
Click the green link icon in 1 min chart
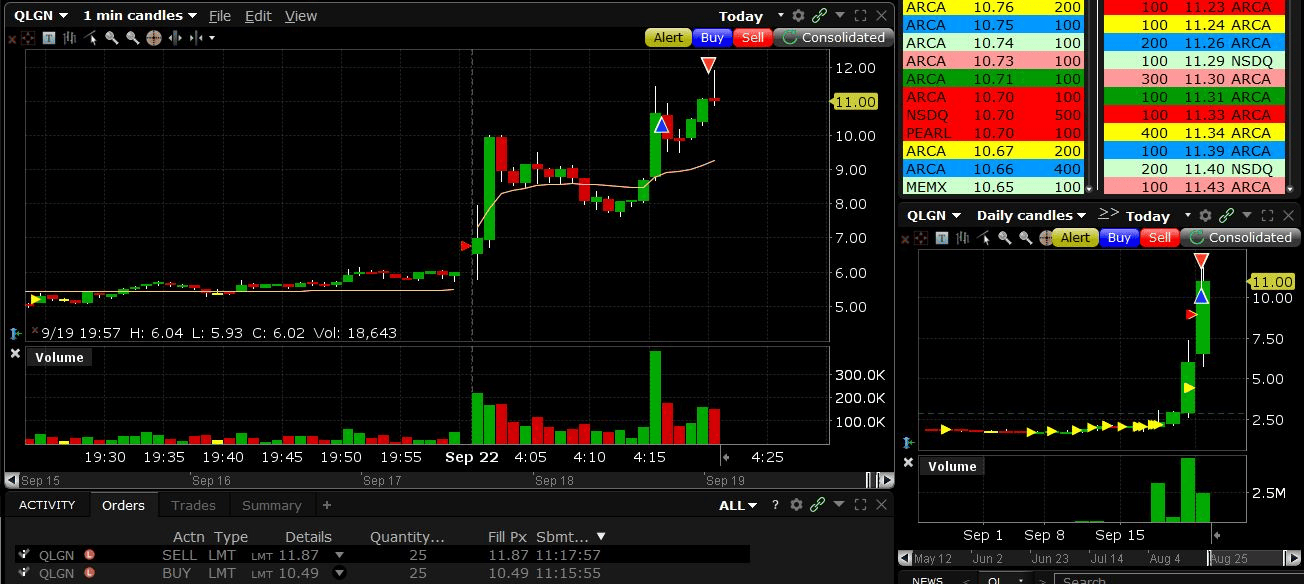(x=819, y=16)
